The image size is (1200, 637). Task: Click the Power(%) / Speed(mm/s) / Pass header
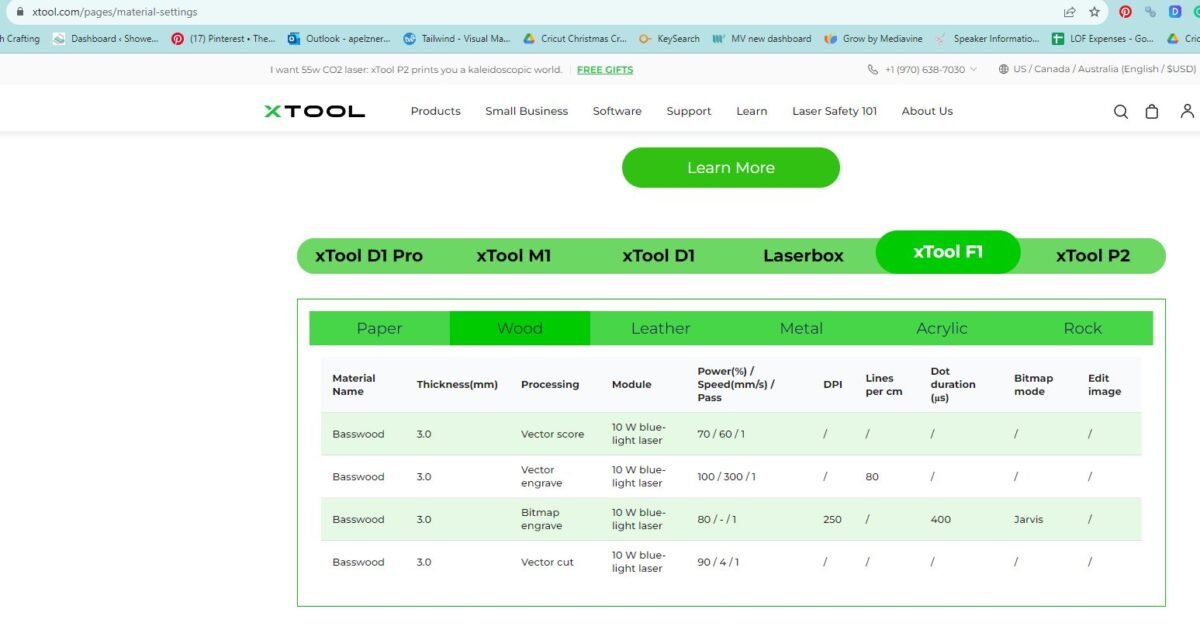[736, 384]
